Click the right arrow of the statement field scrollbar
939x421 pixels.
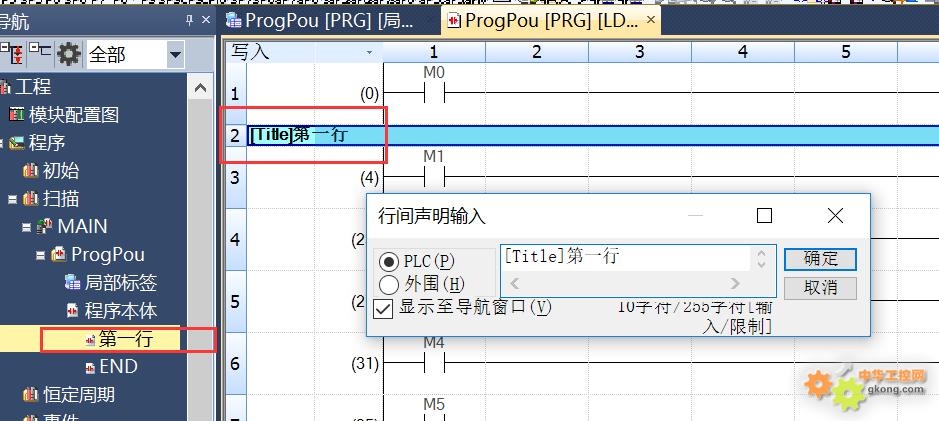click(735, 283)
